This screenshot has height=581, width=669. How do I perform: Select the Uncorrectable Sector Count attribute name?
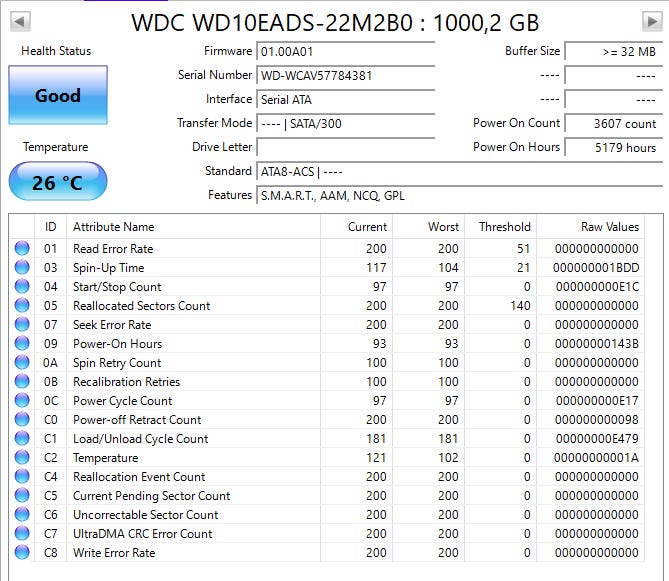[145, 514]
